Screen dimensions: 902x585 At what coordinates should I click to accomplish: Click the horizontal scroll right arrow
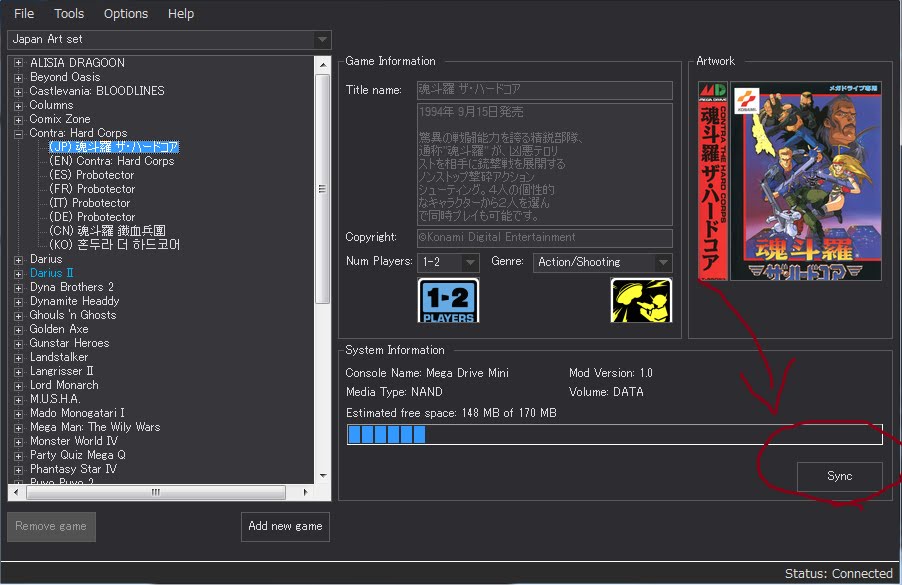tap(305, 492)
